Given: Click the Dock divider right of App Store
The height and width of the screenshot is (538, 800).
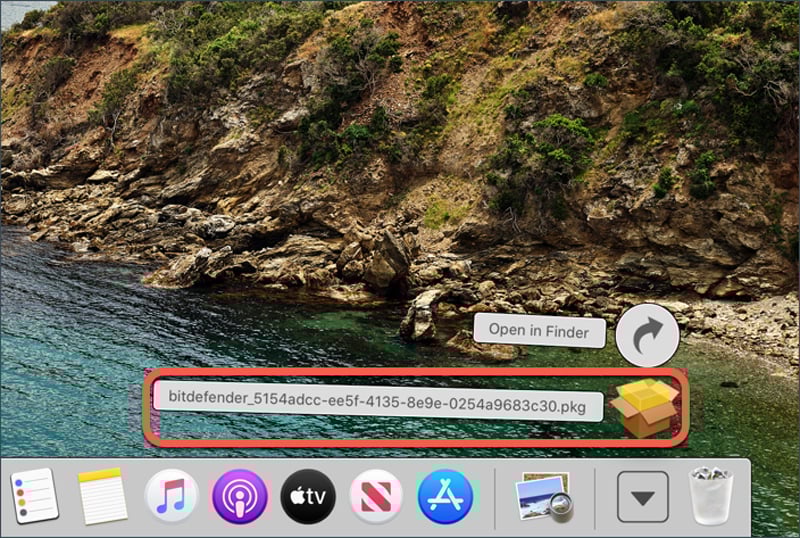Looking at the screenshot, I should [495, 497].
